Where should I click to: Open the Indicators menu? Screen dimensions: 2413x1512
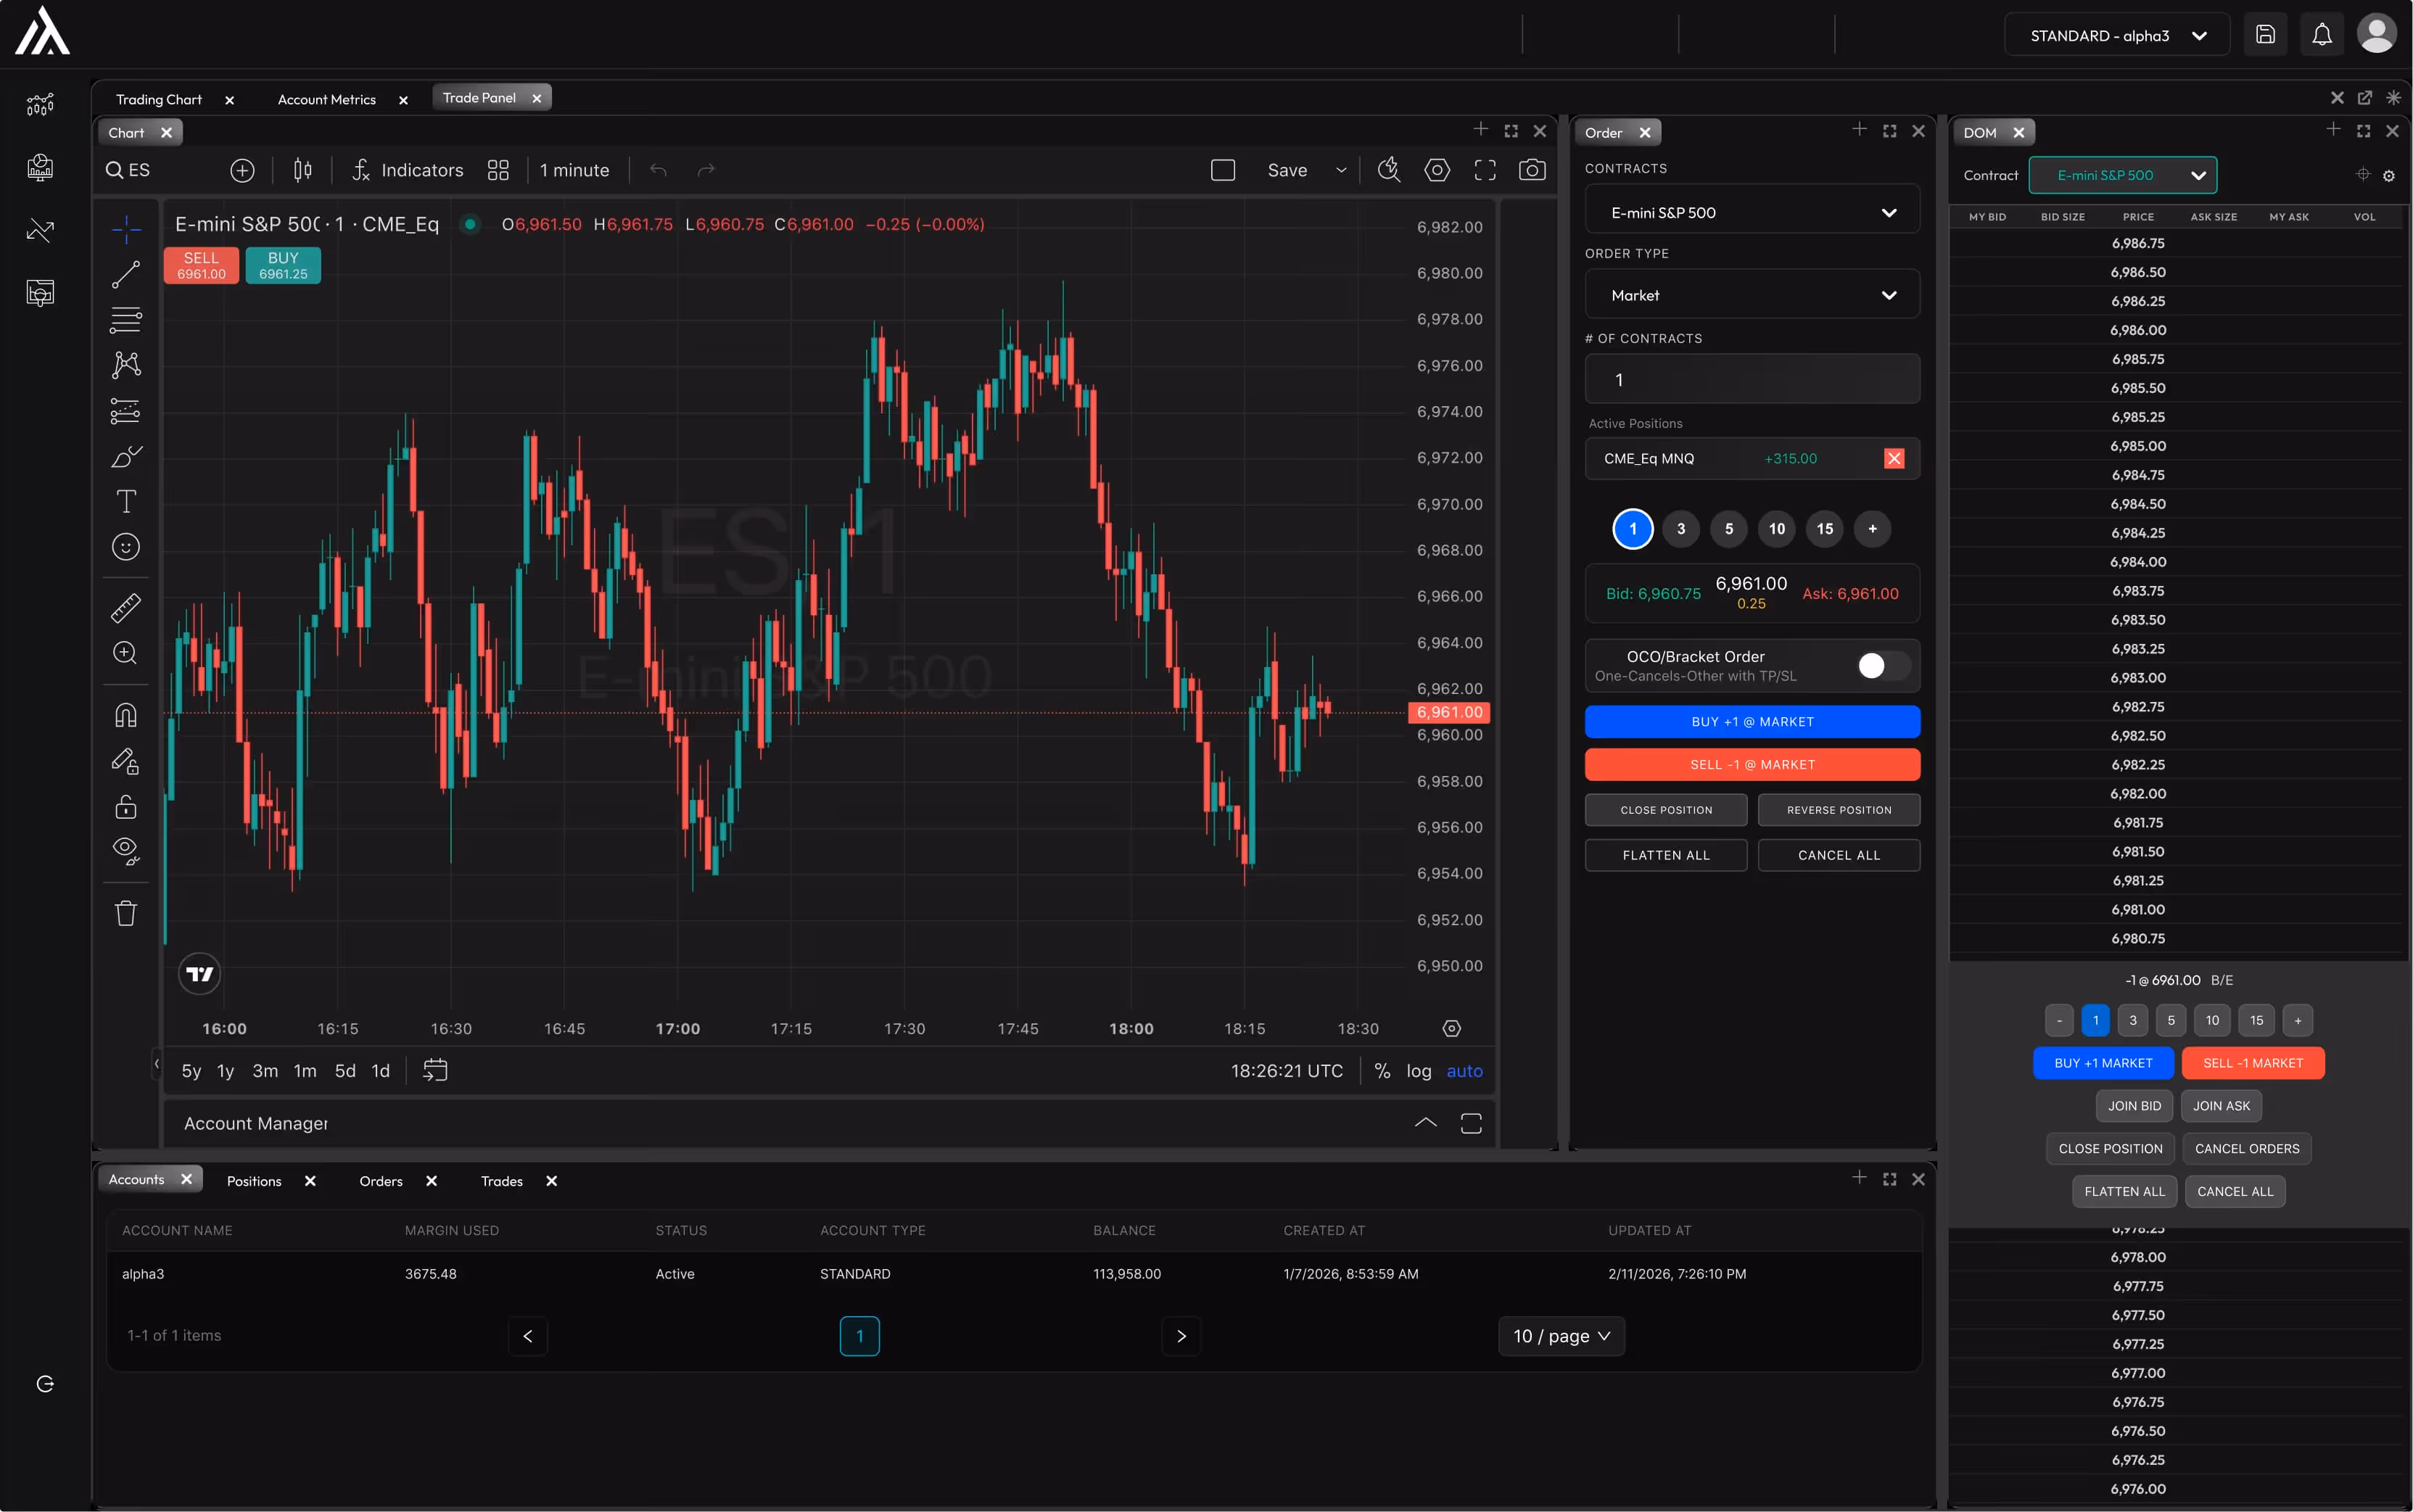coord(408,170)
